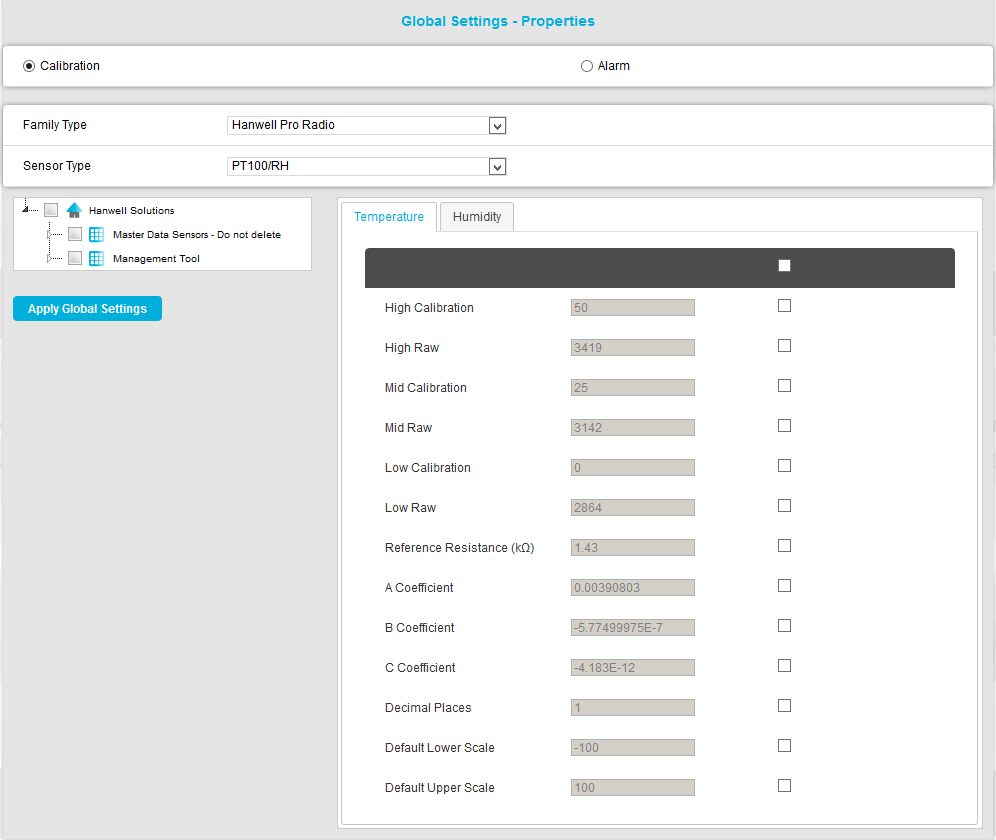This screenshot has height=840, width=996.
Task: Click the Hanwell Solutions home icon
Action: click(74, 210)
